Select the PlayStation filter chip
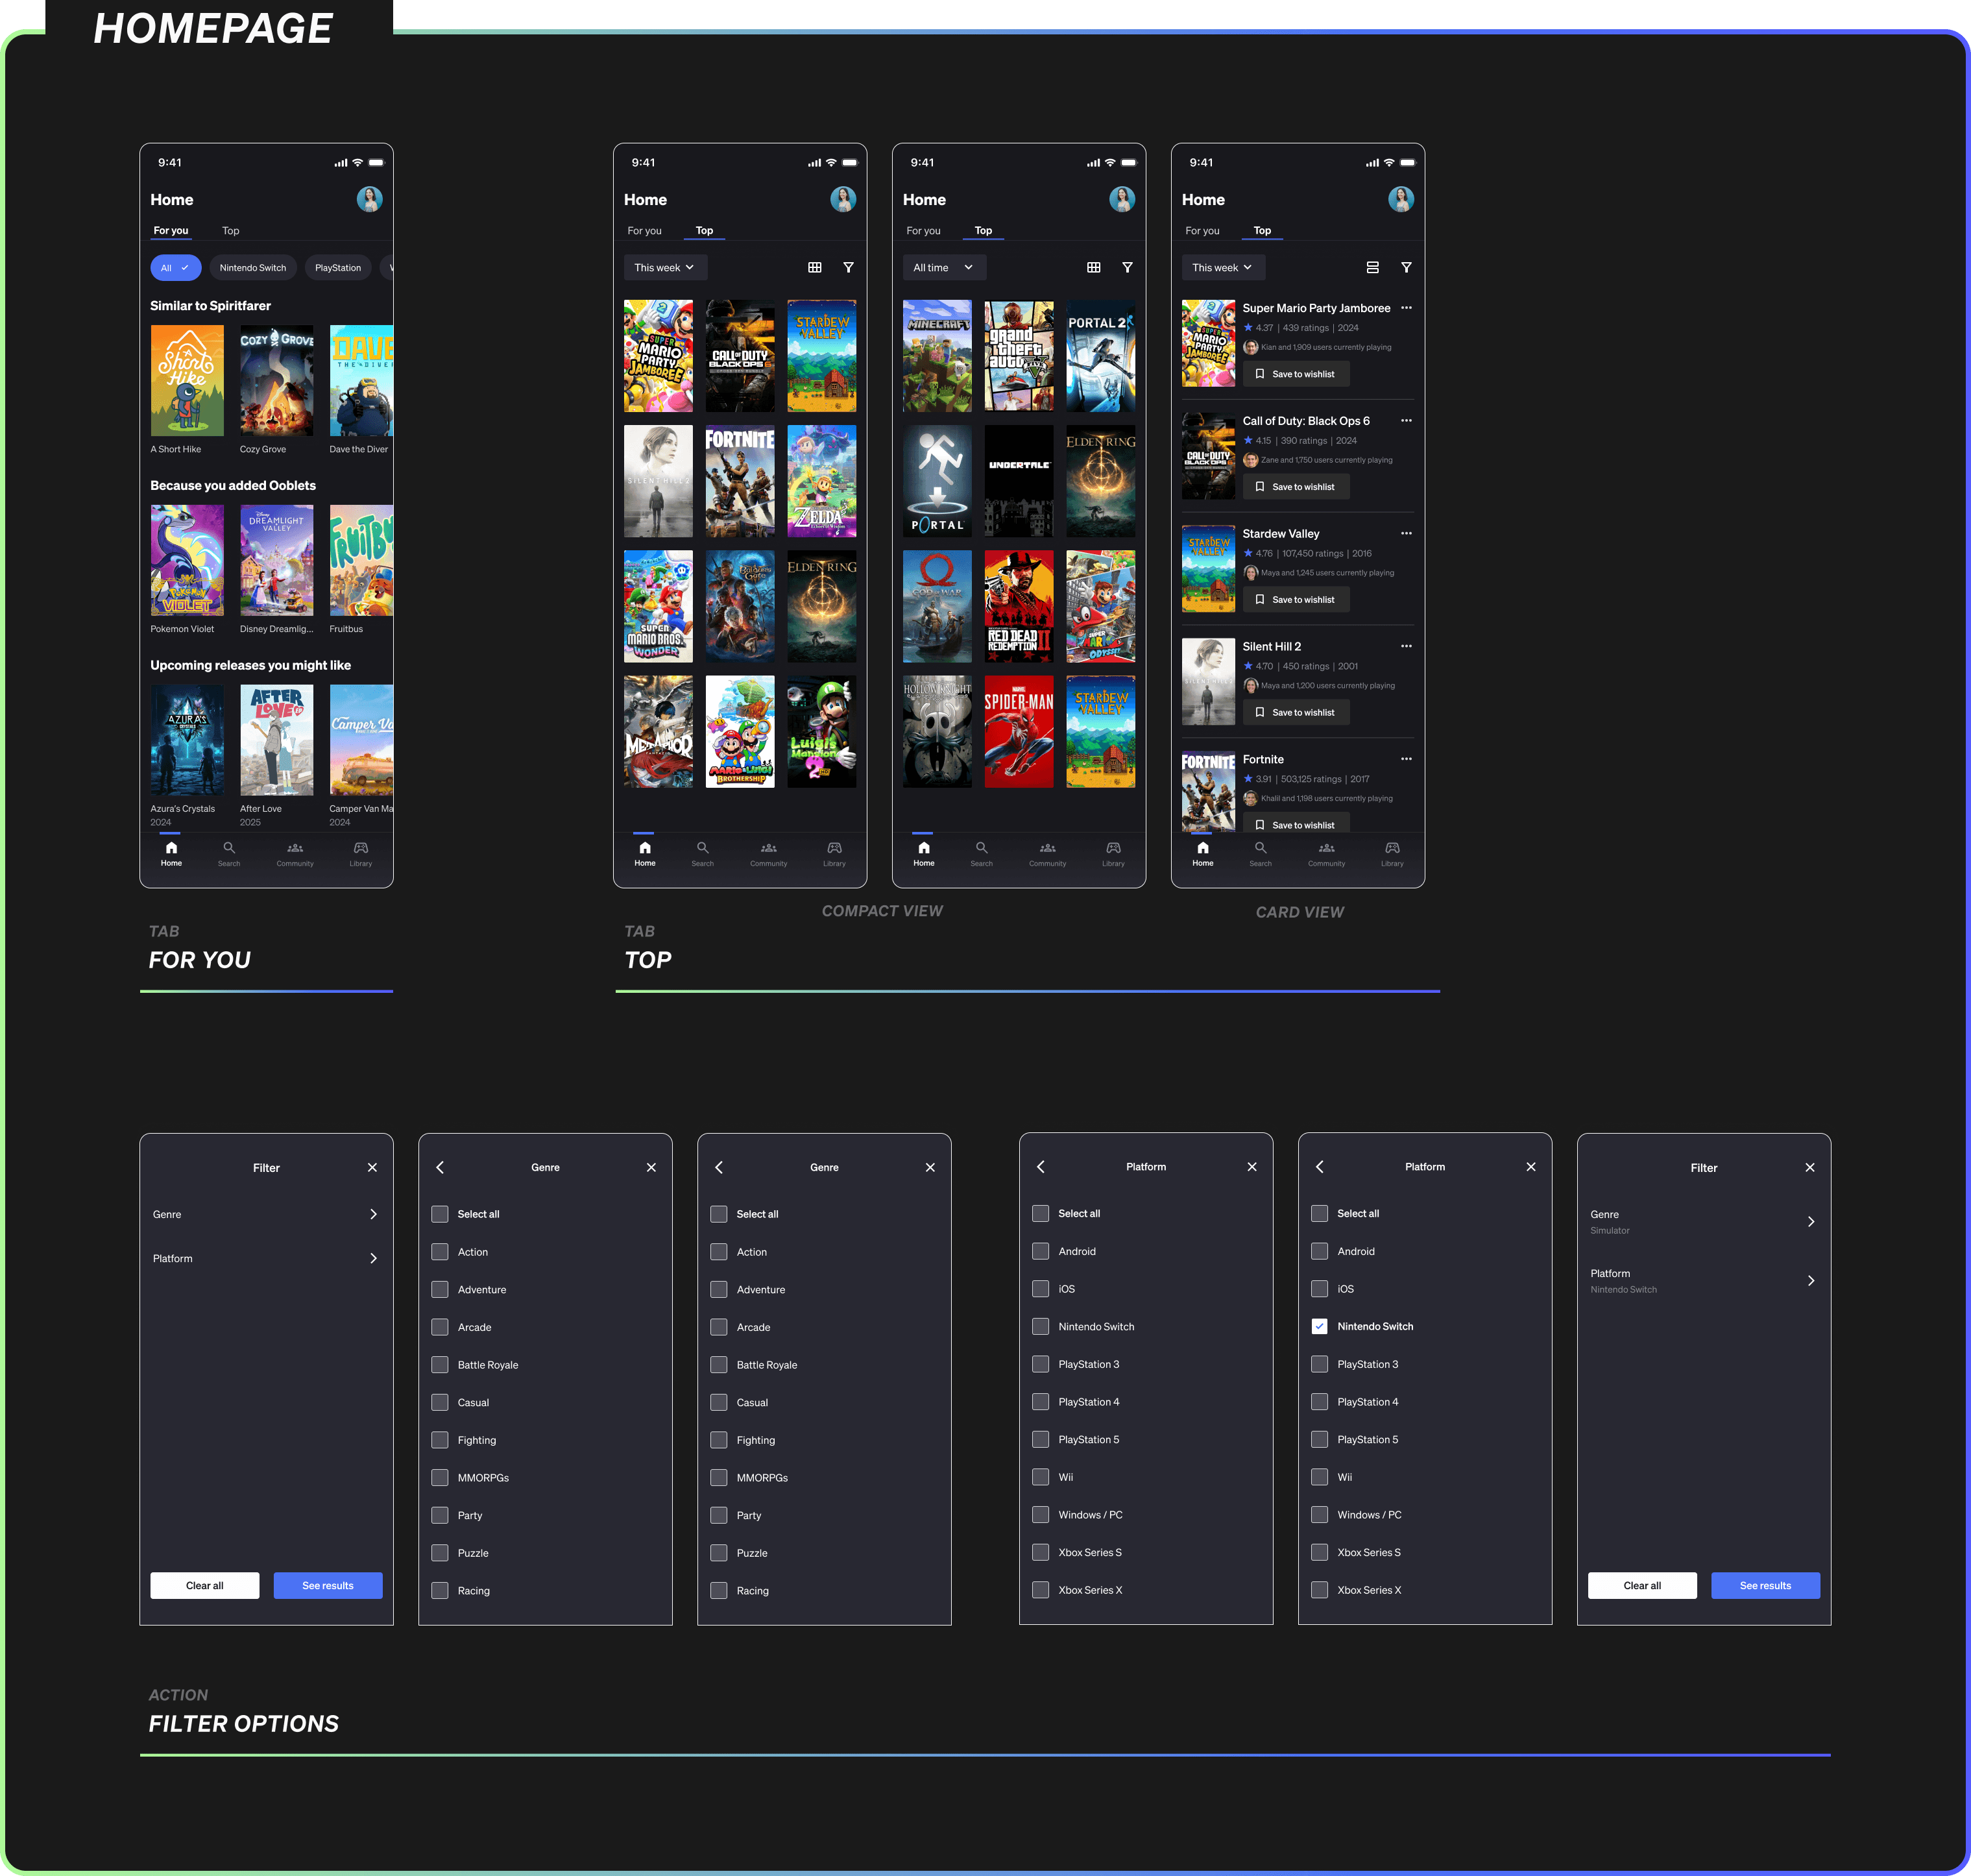This screenshot has width=1971, height=1876. [x=338, y=268]
